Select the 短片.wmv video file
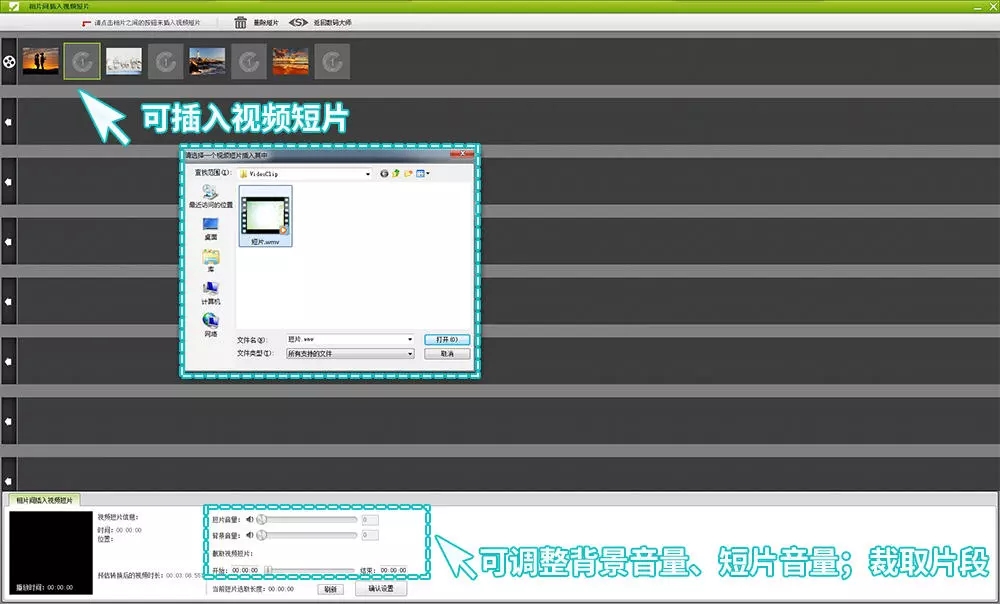 pyautogui.click(x=265, y=216)
